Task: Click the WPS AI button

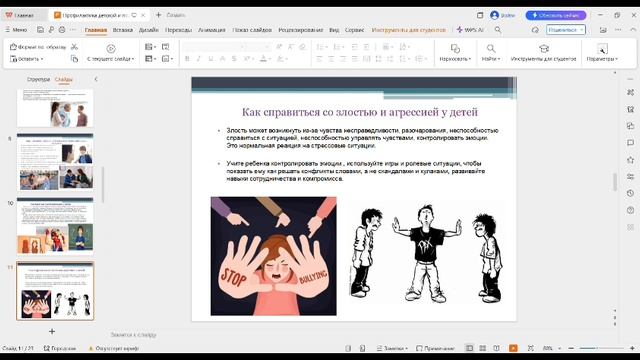Action: pyautogui.click(x=470, y=30)
